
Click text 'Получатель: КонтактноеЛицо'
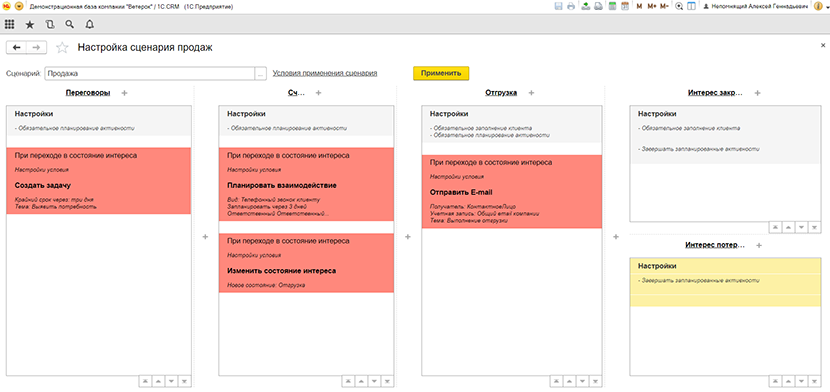coord(473,207)
